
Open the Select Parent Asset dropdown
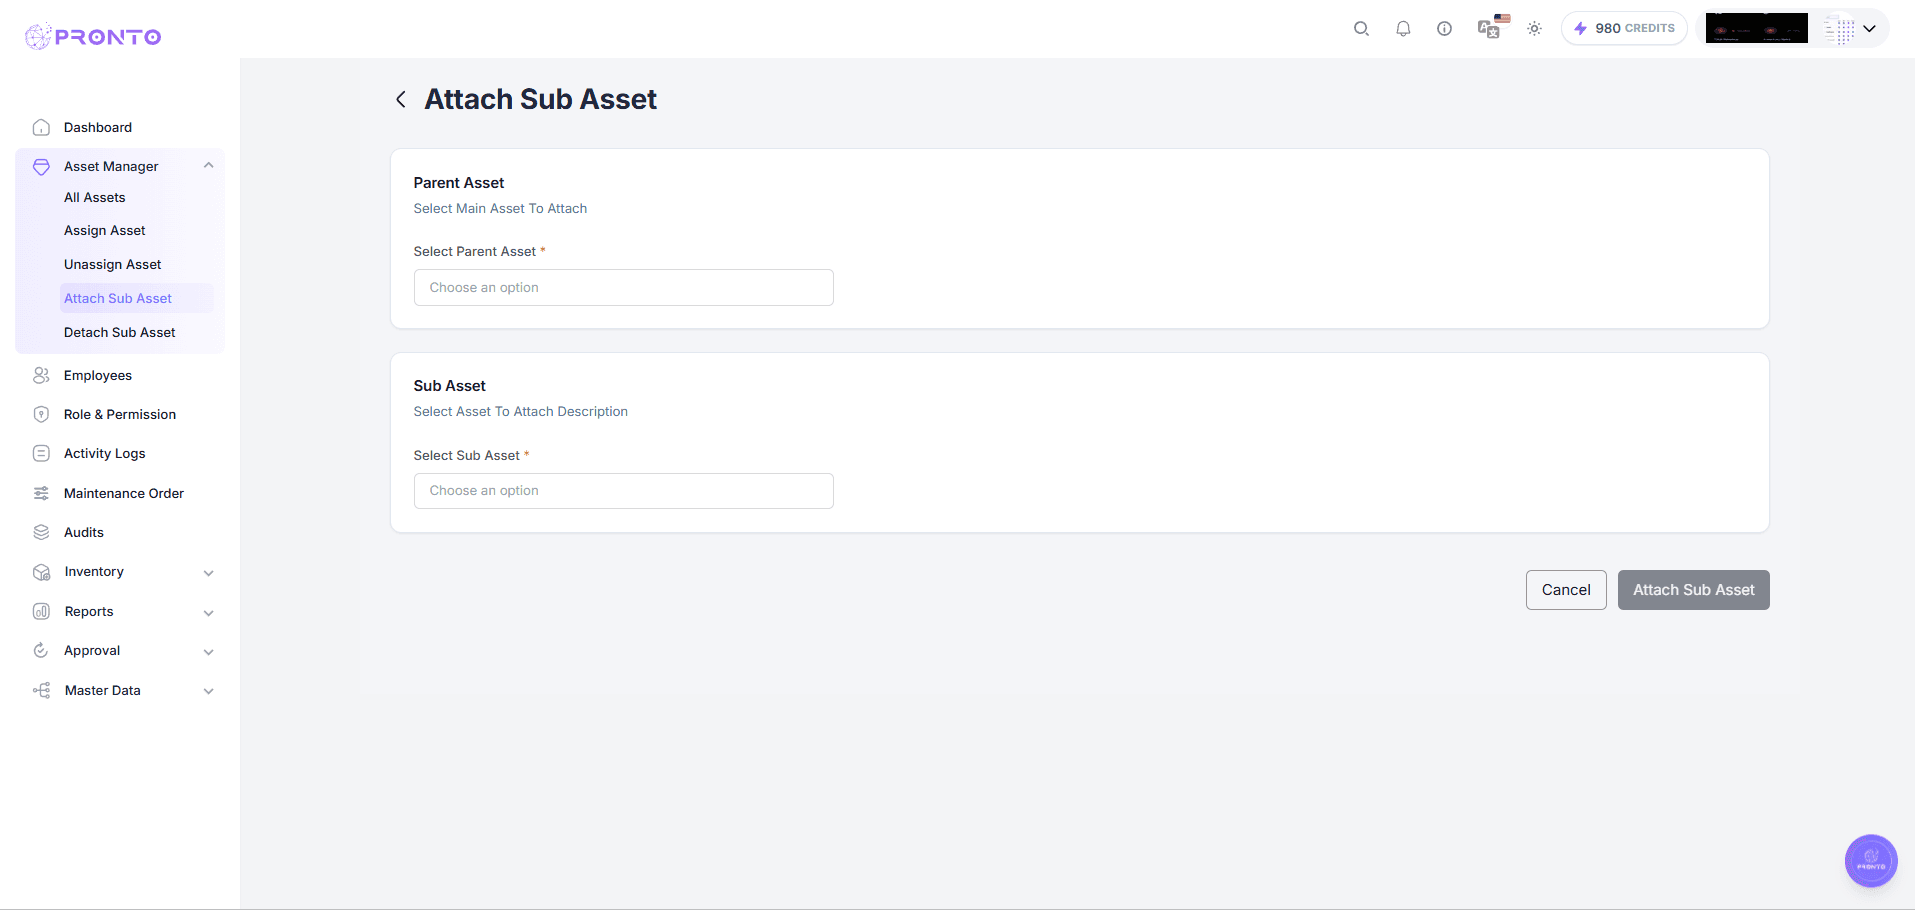622,287
